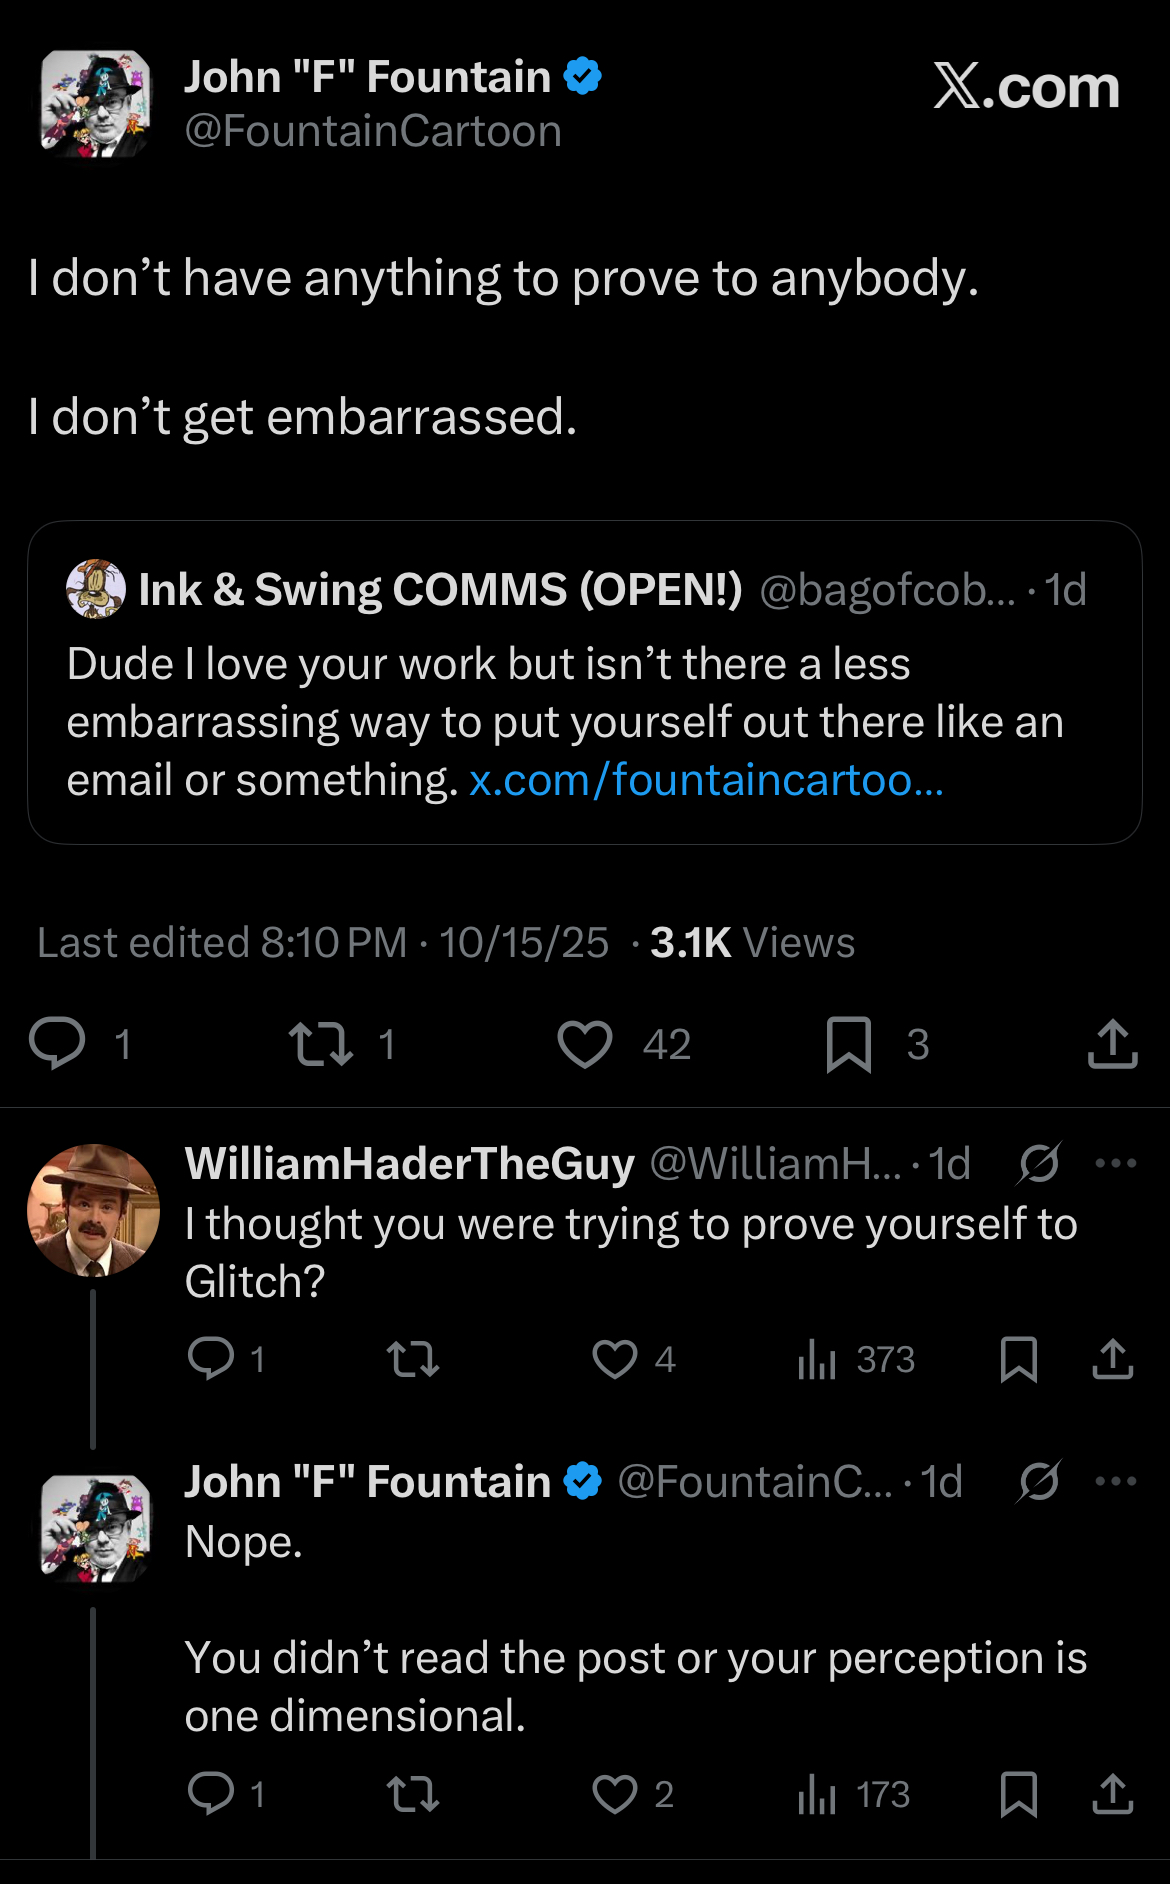Open the x.com/fountaincartoo link in quoted post
Image resolution: width=1170 pixels, height=1884 pixels.
click(x=706, y=780)
